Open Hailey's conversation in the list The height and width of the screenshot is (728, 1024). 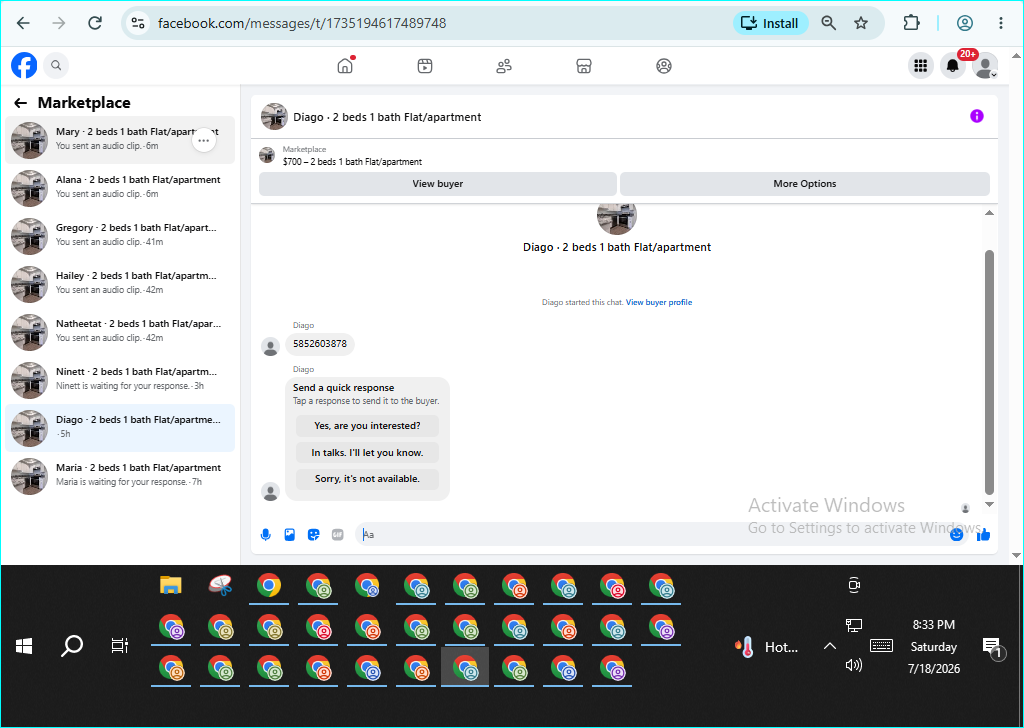point(120,284)
